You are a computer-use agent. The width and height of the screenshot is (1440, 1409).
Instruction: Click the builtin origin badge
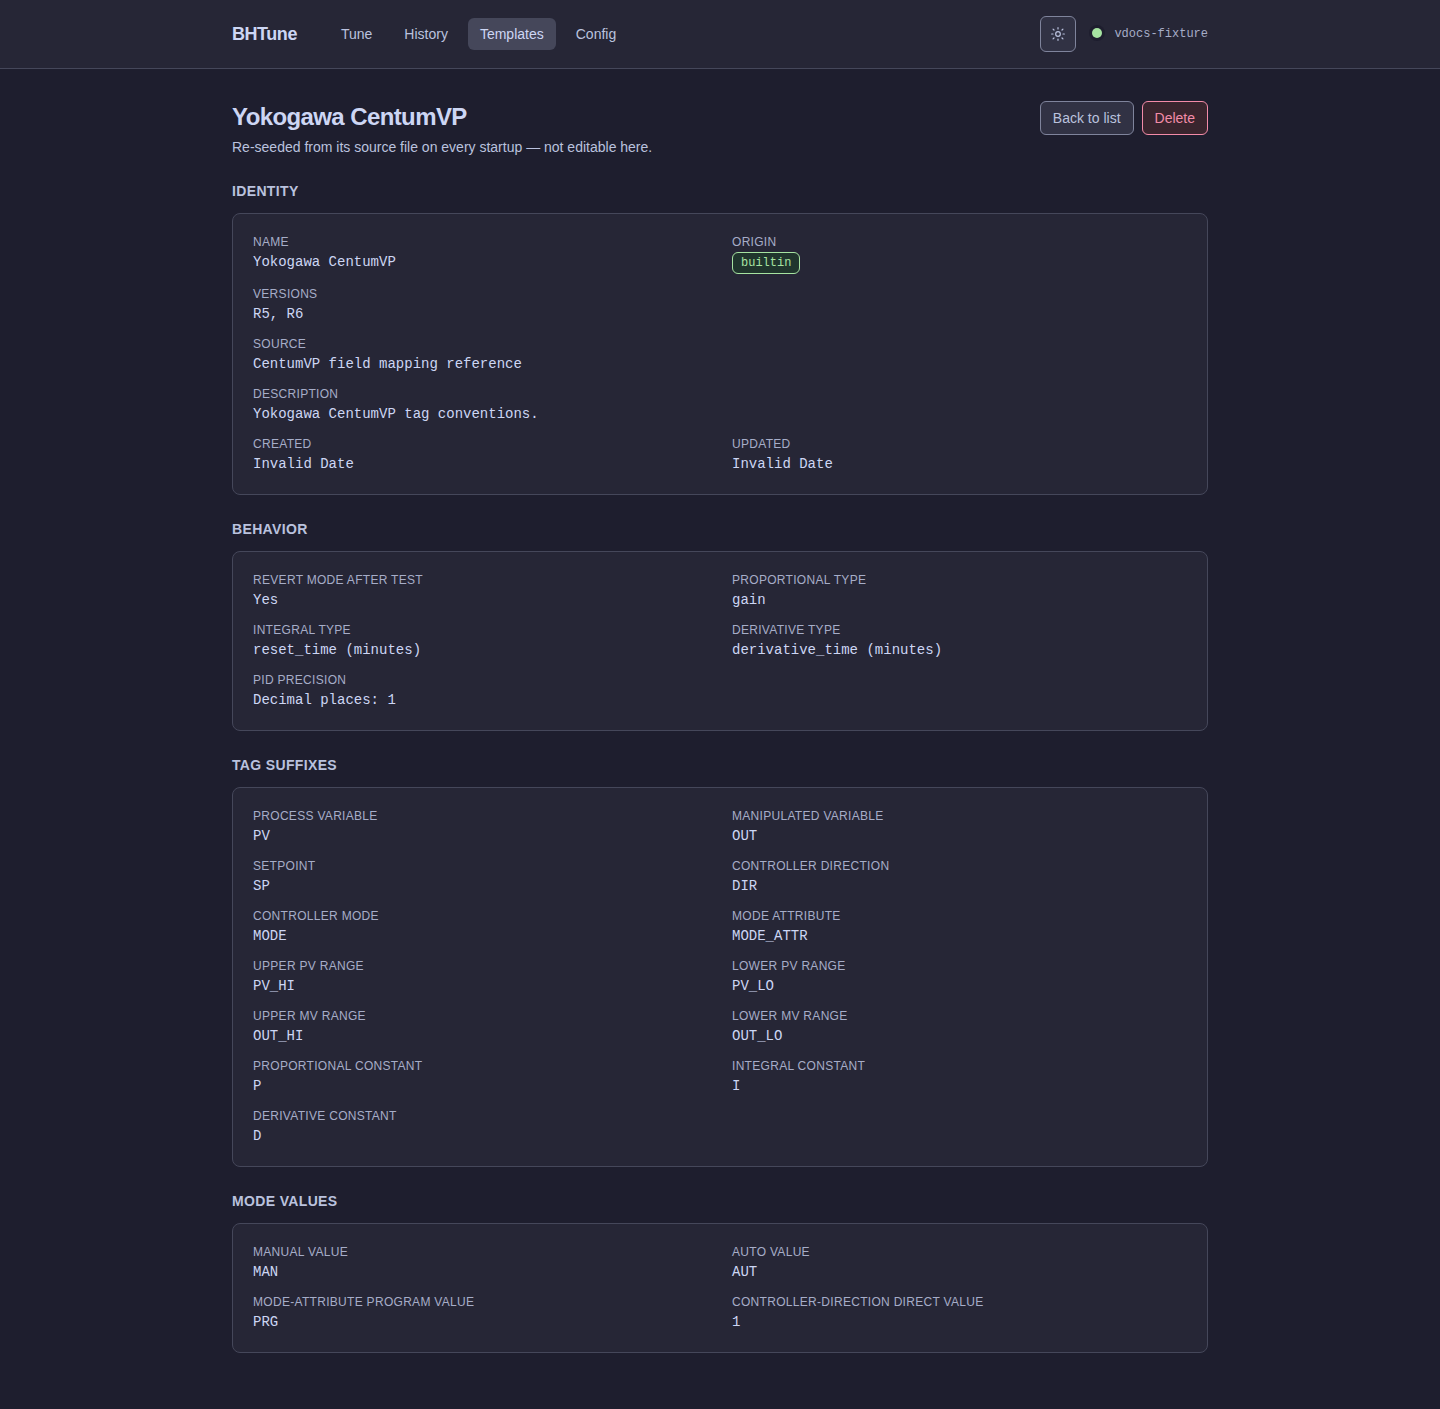pos(766,262)
